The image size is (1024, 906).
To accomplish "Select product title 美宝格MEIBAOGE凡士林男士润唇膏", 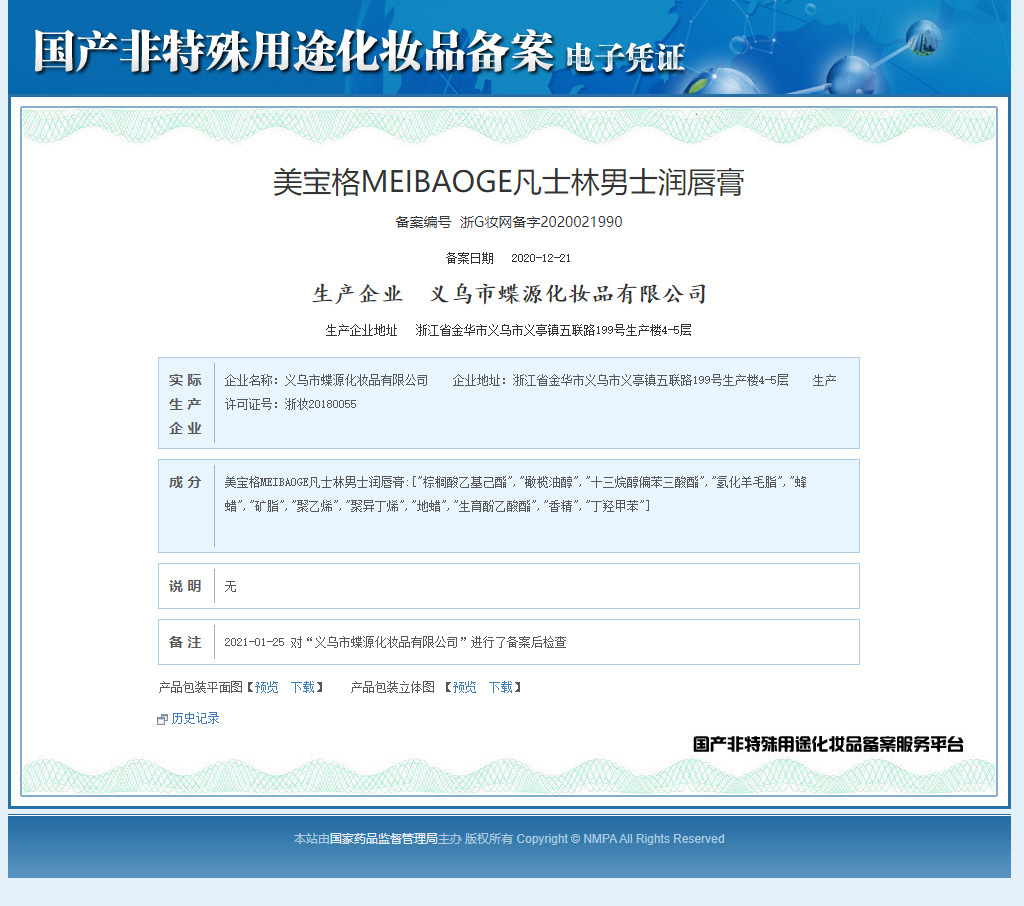I will coord(508,182).
